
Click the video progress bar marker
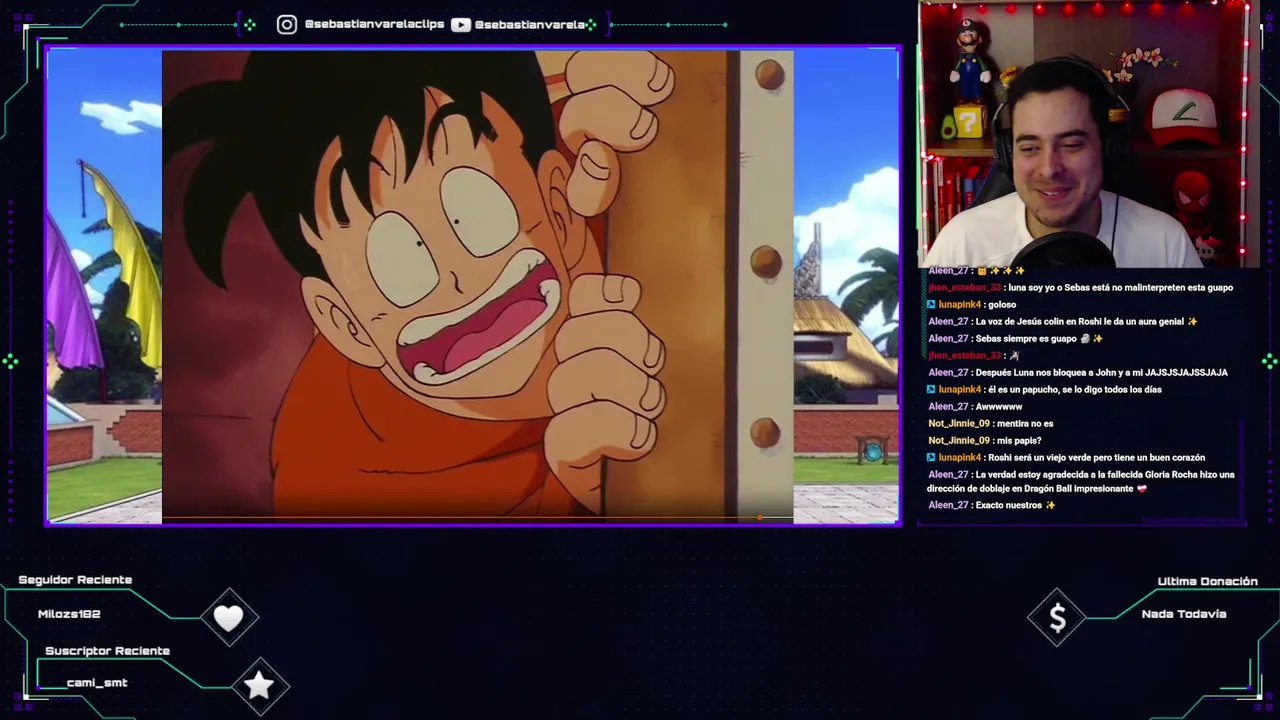coord(760,518)
